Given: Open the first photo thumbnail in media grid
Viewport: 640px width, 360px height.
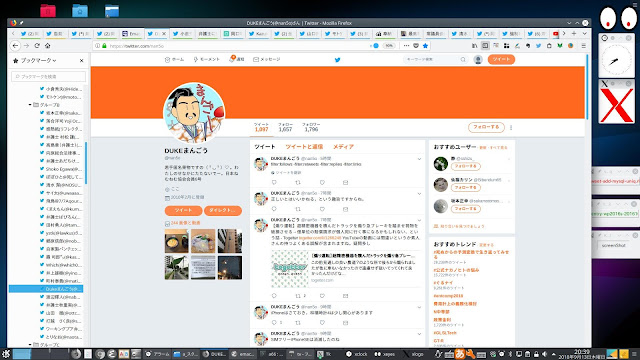Looking at the screenshot, I should [176, 241].
